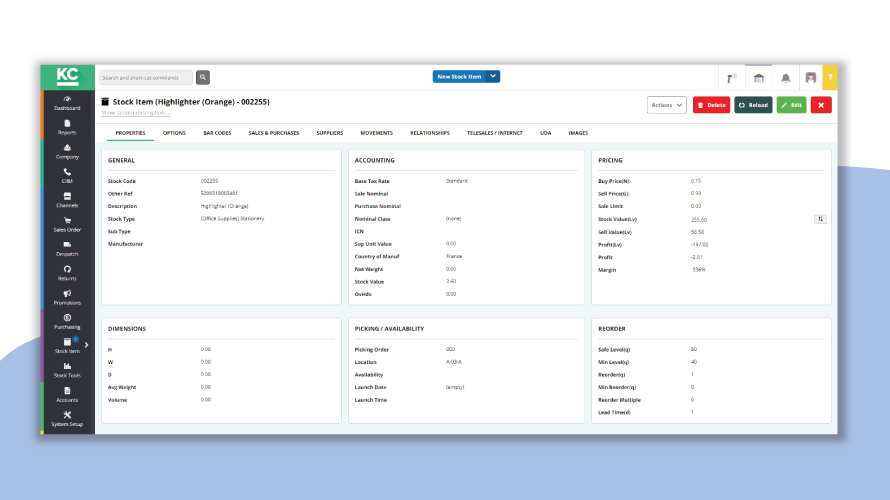Viewport: 890px width, 500px height.
Task: Click the Margin value -336%
Action: 698,270
